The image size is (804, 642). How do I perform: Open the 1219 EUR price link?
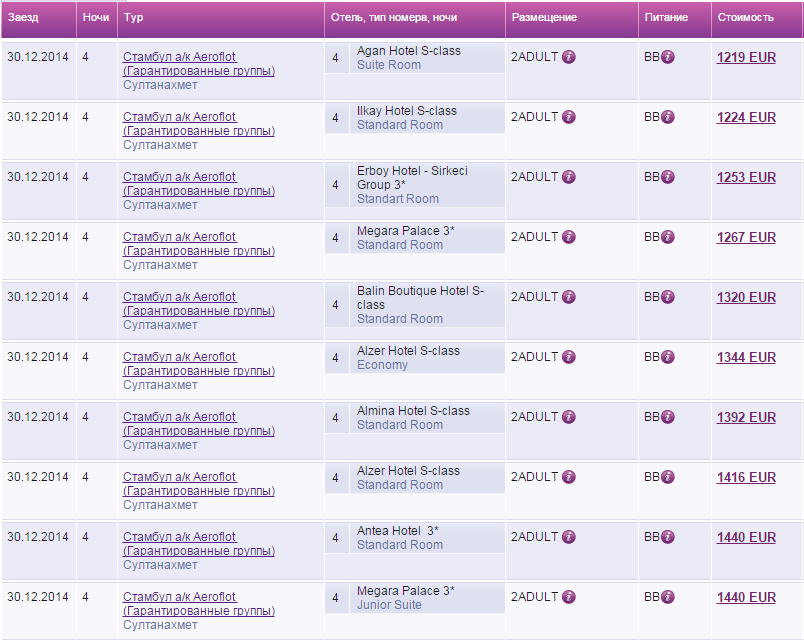coord(745,58)
